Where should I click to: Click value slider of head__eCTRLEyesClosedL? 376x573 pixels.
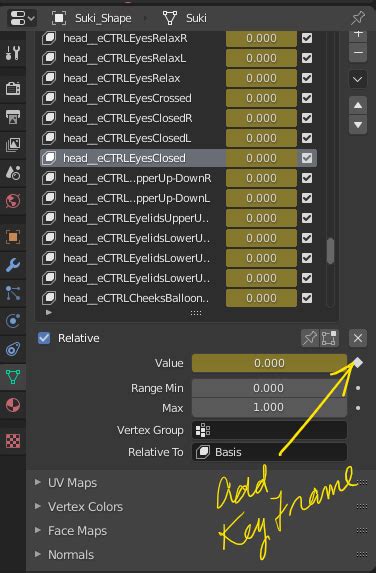(261, 138)
